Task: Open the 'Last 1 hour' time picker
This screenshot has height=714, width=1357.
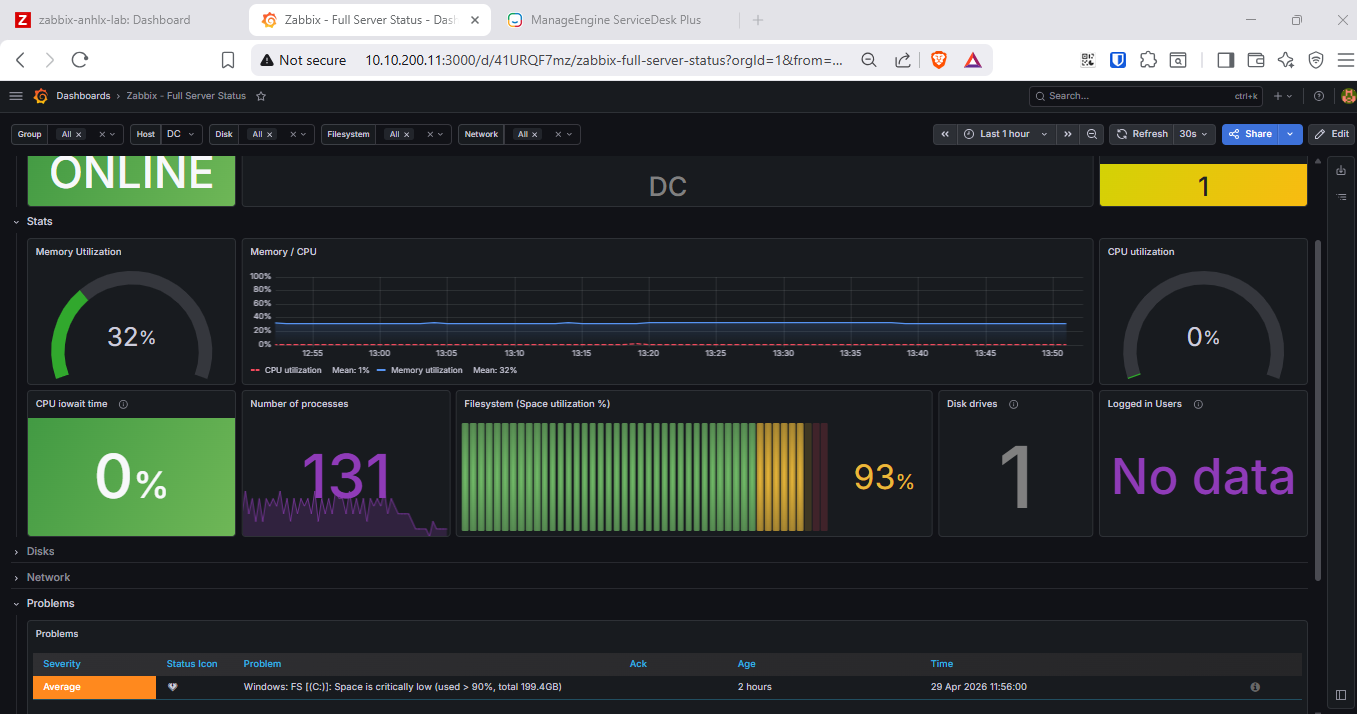Action: click(1006, 134)
